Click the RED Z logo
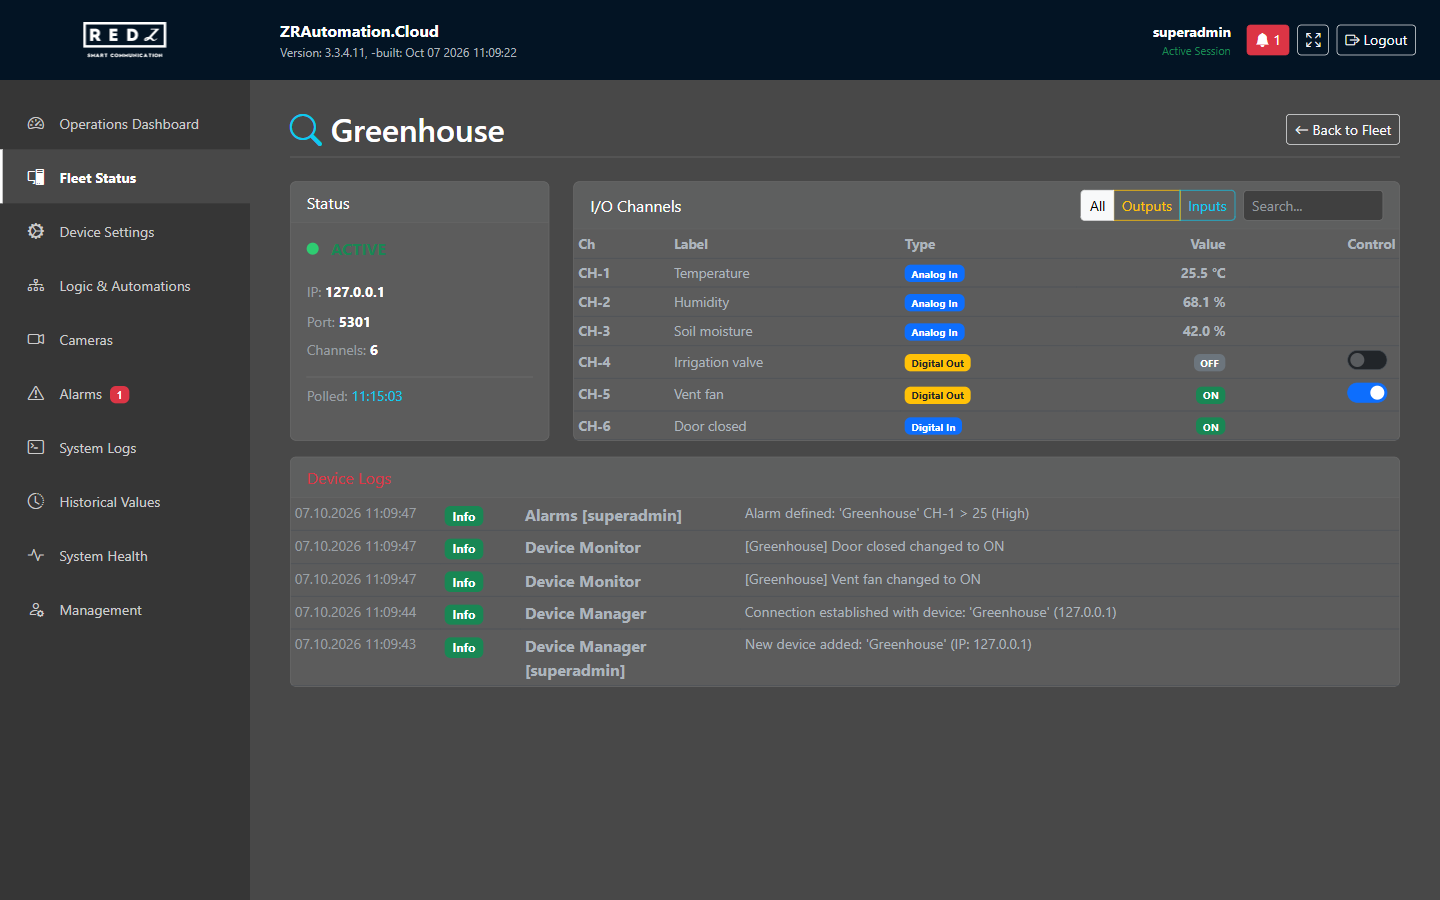This screenshot has height=900, width=1440. 125,40
